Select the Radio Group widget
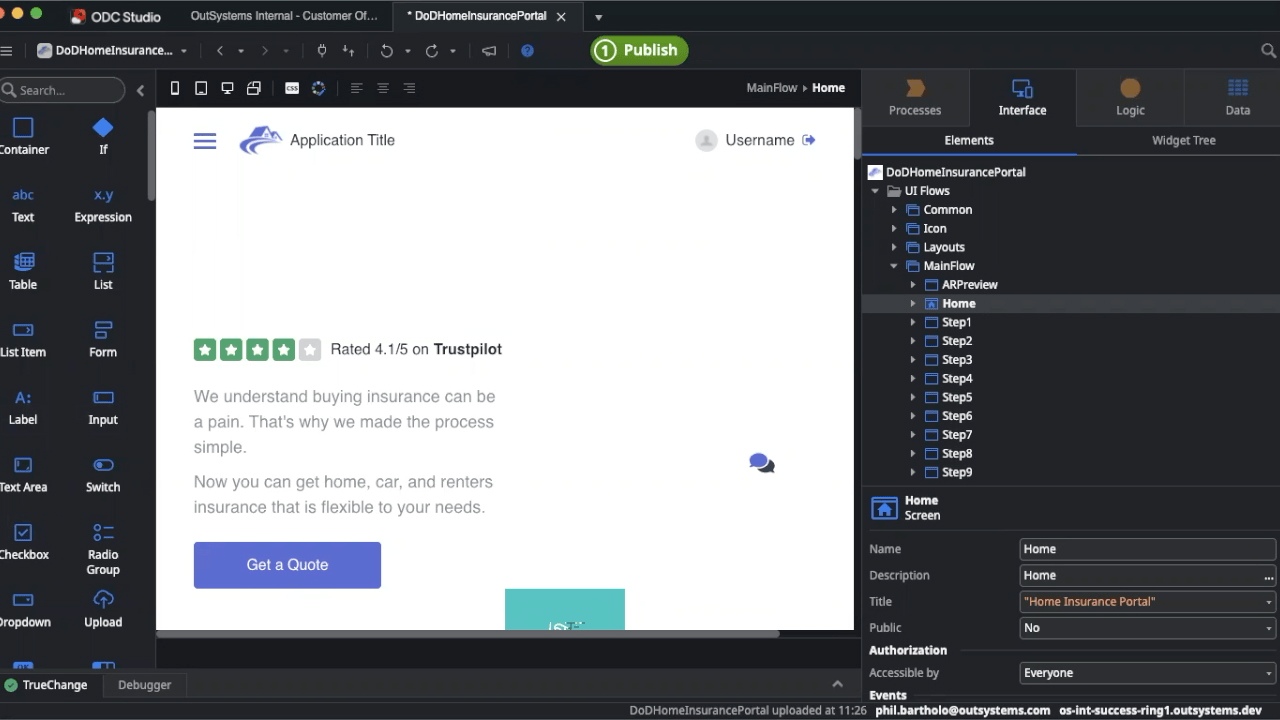 pos(103,533)
